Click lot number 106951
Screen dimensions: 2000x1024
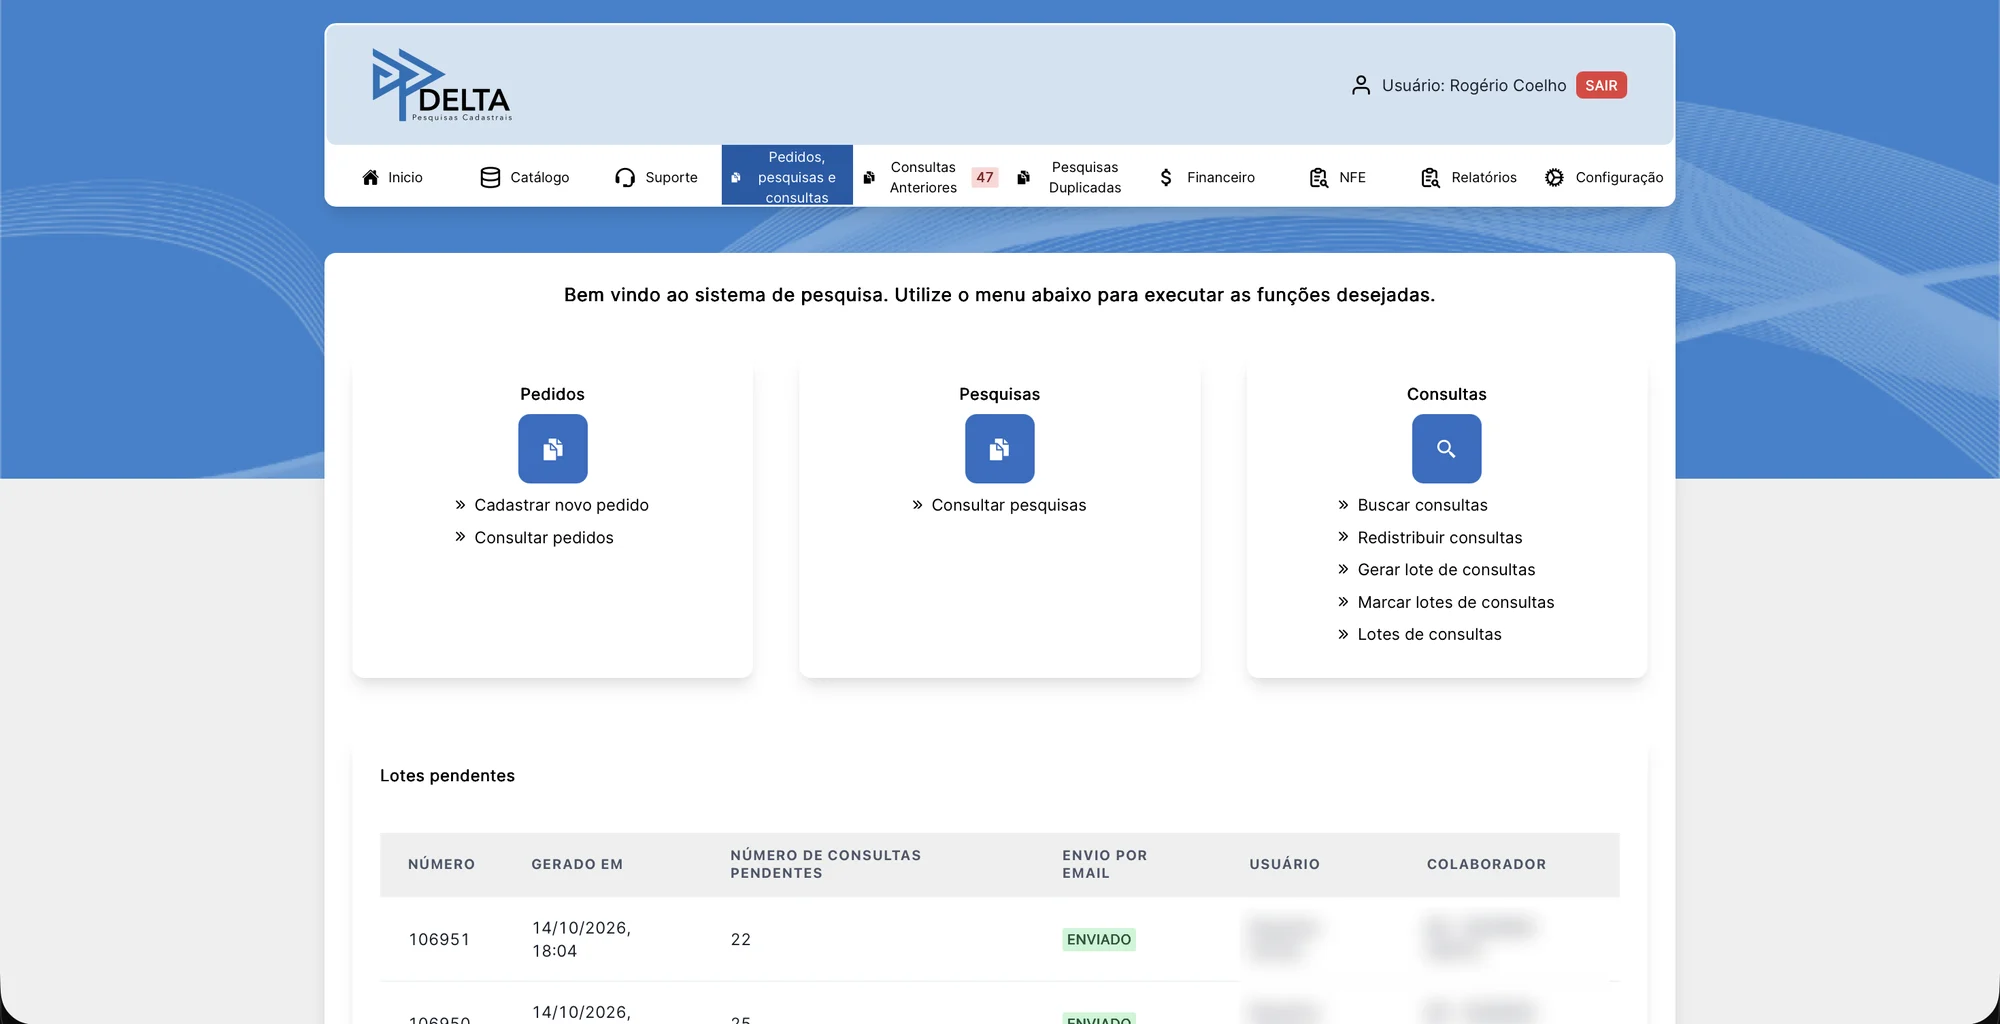(x=439, y=939)
